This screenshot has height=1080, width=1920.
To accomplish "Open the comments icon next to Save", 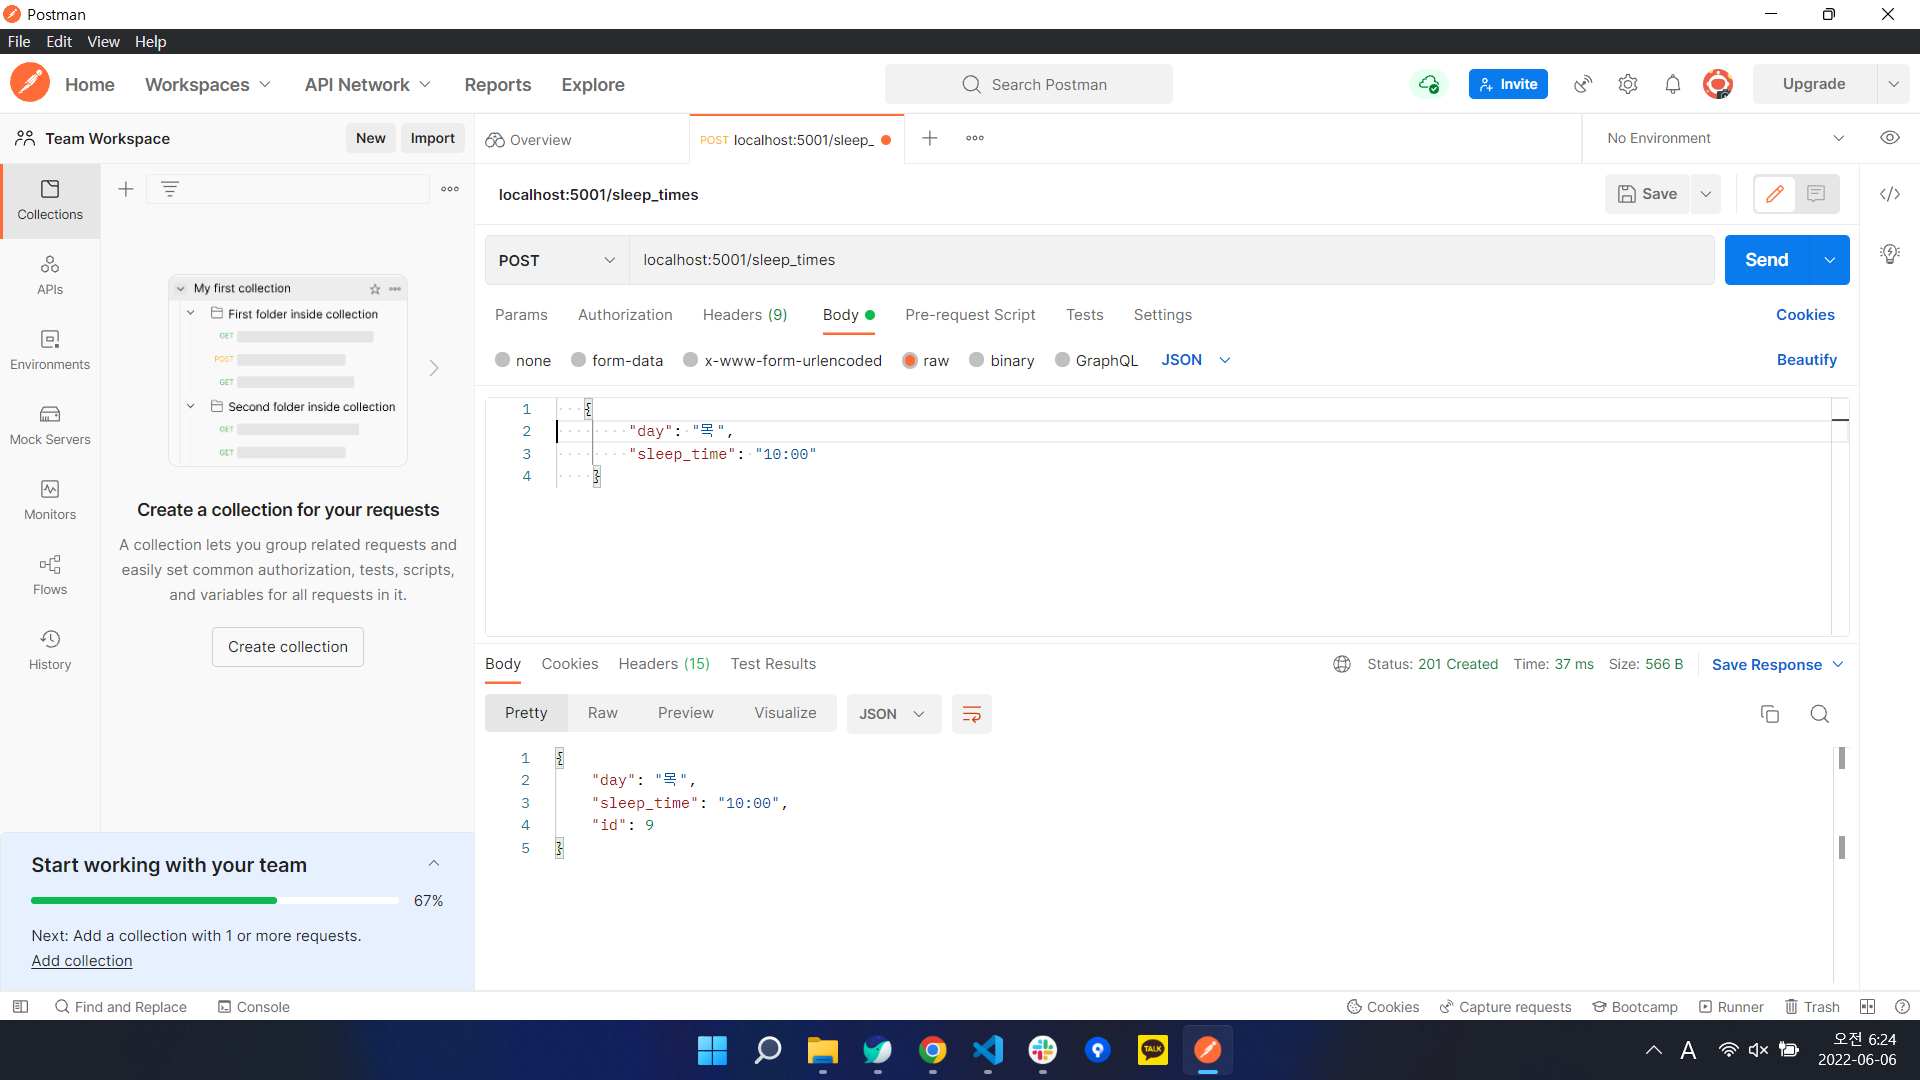I will 1816,194.
